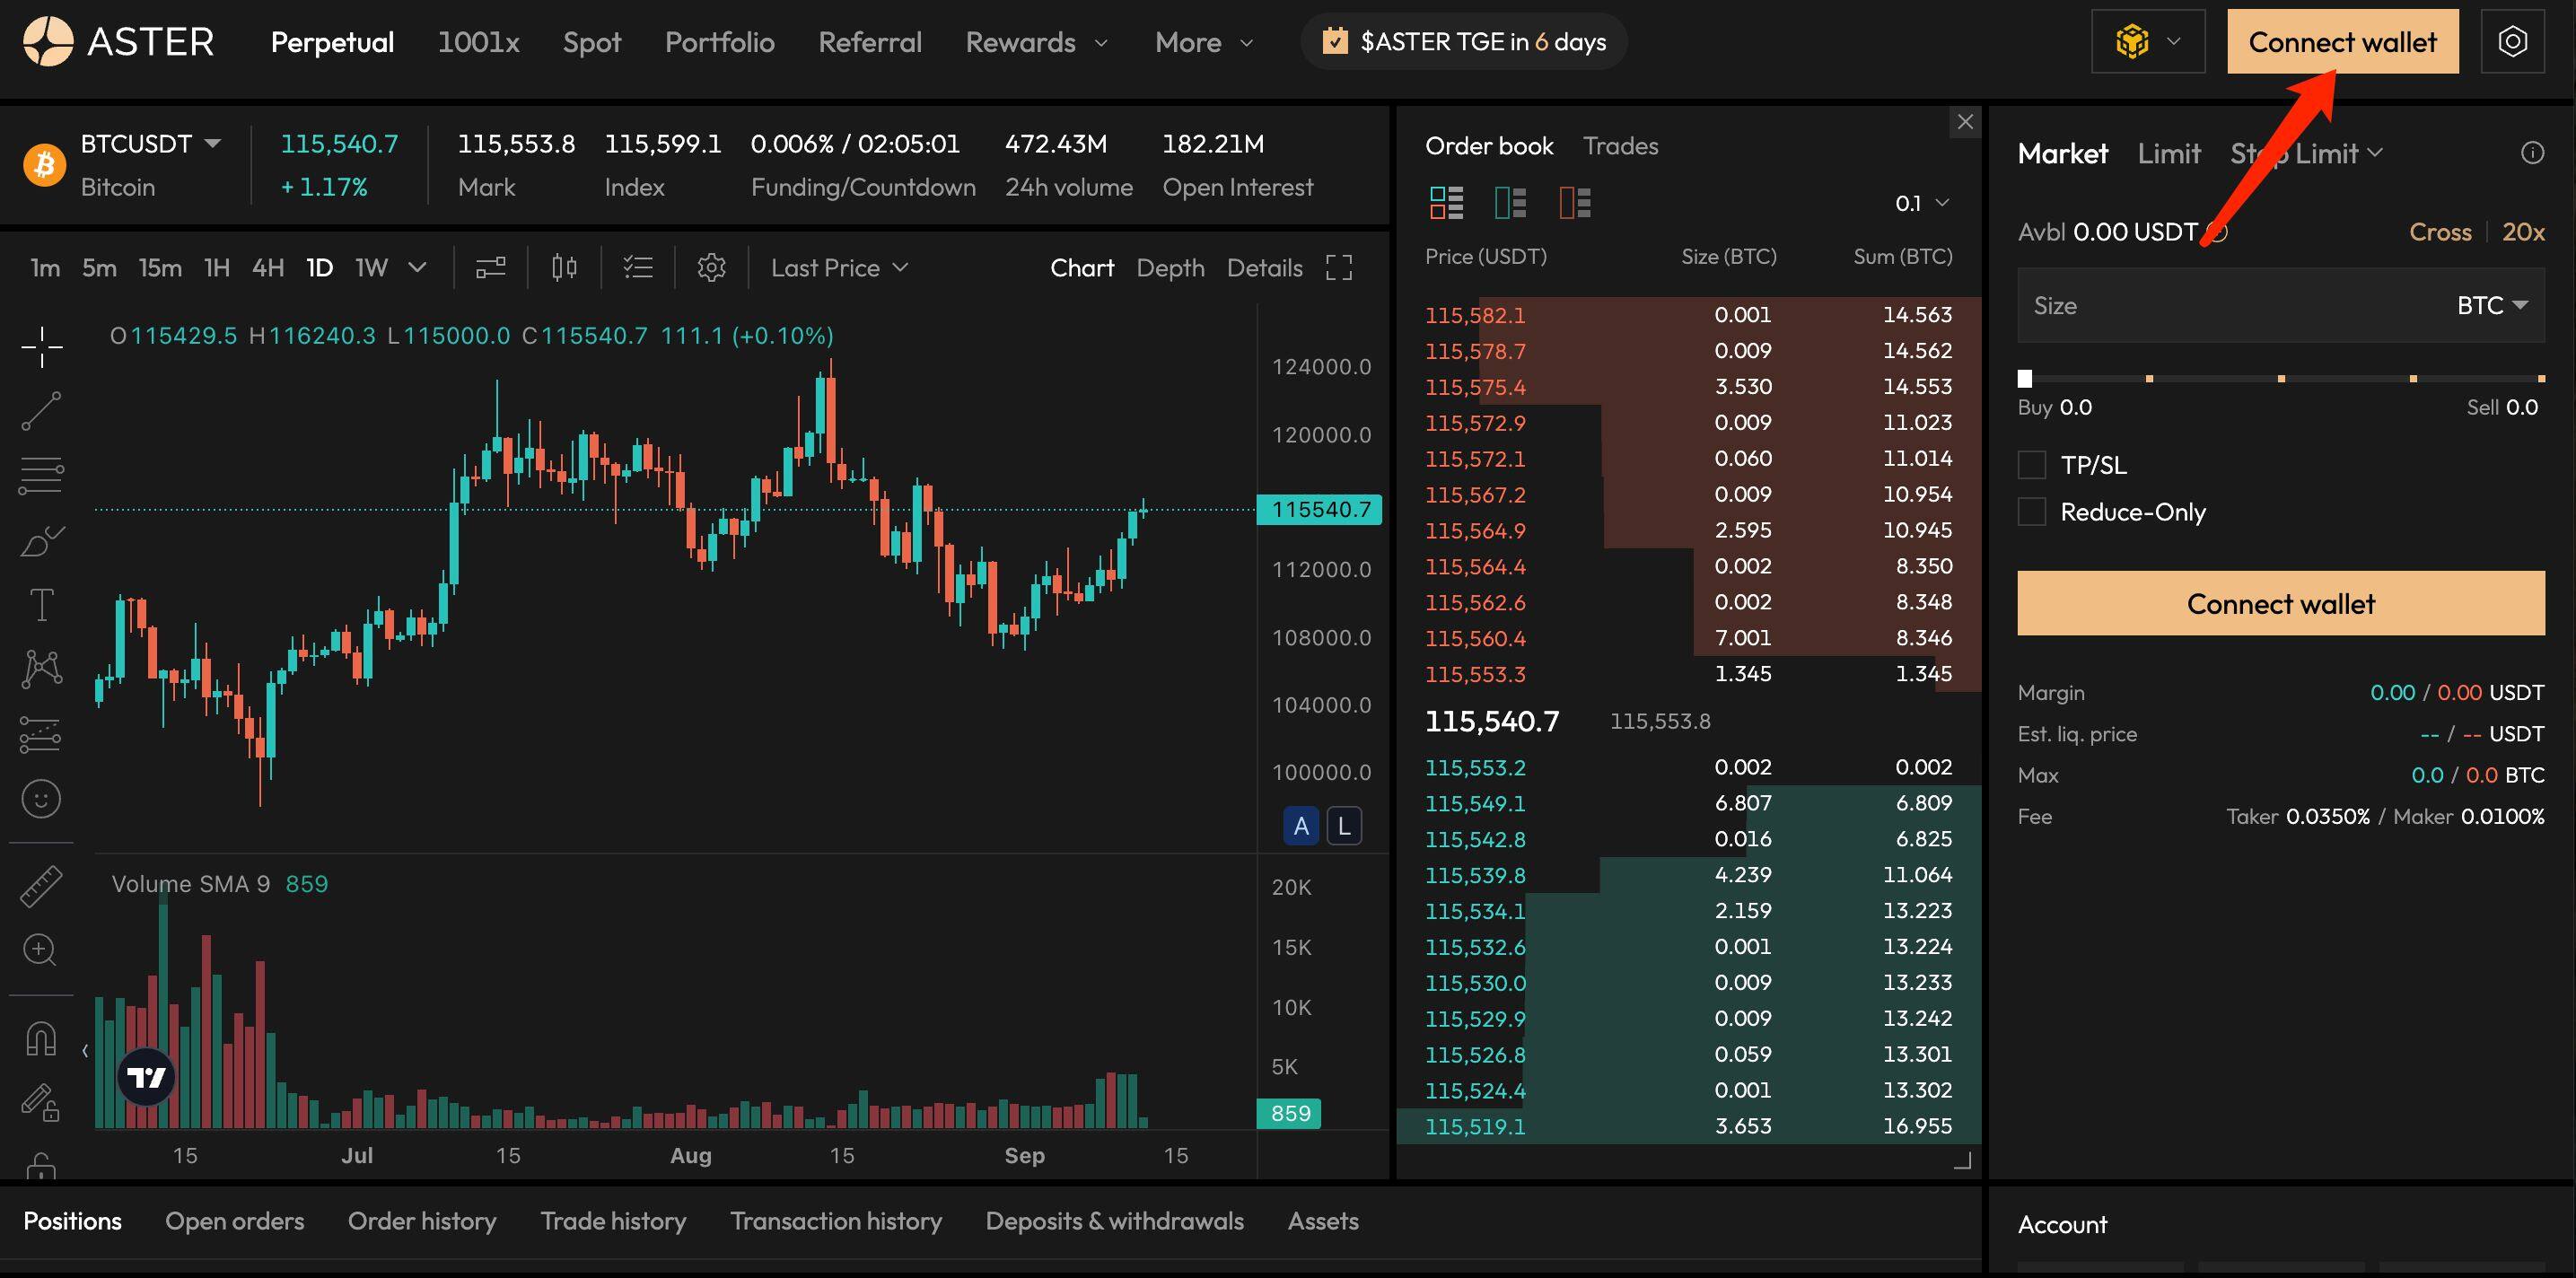Enable the TP/SL checkbox
The width and height of the screenshot is (2576, 1278).
coord(2031,465)
